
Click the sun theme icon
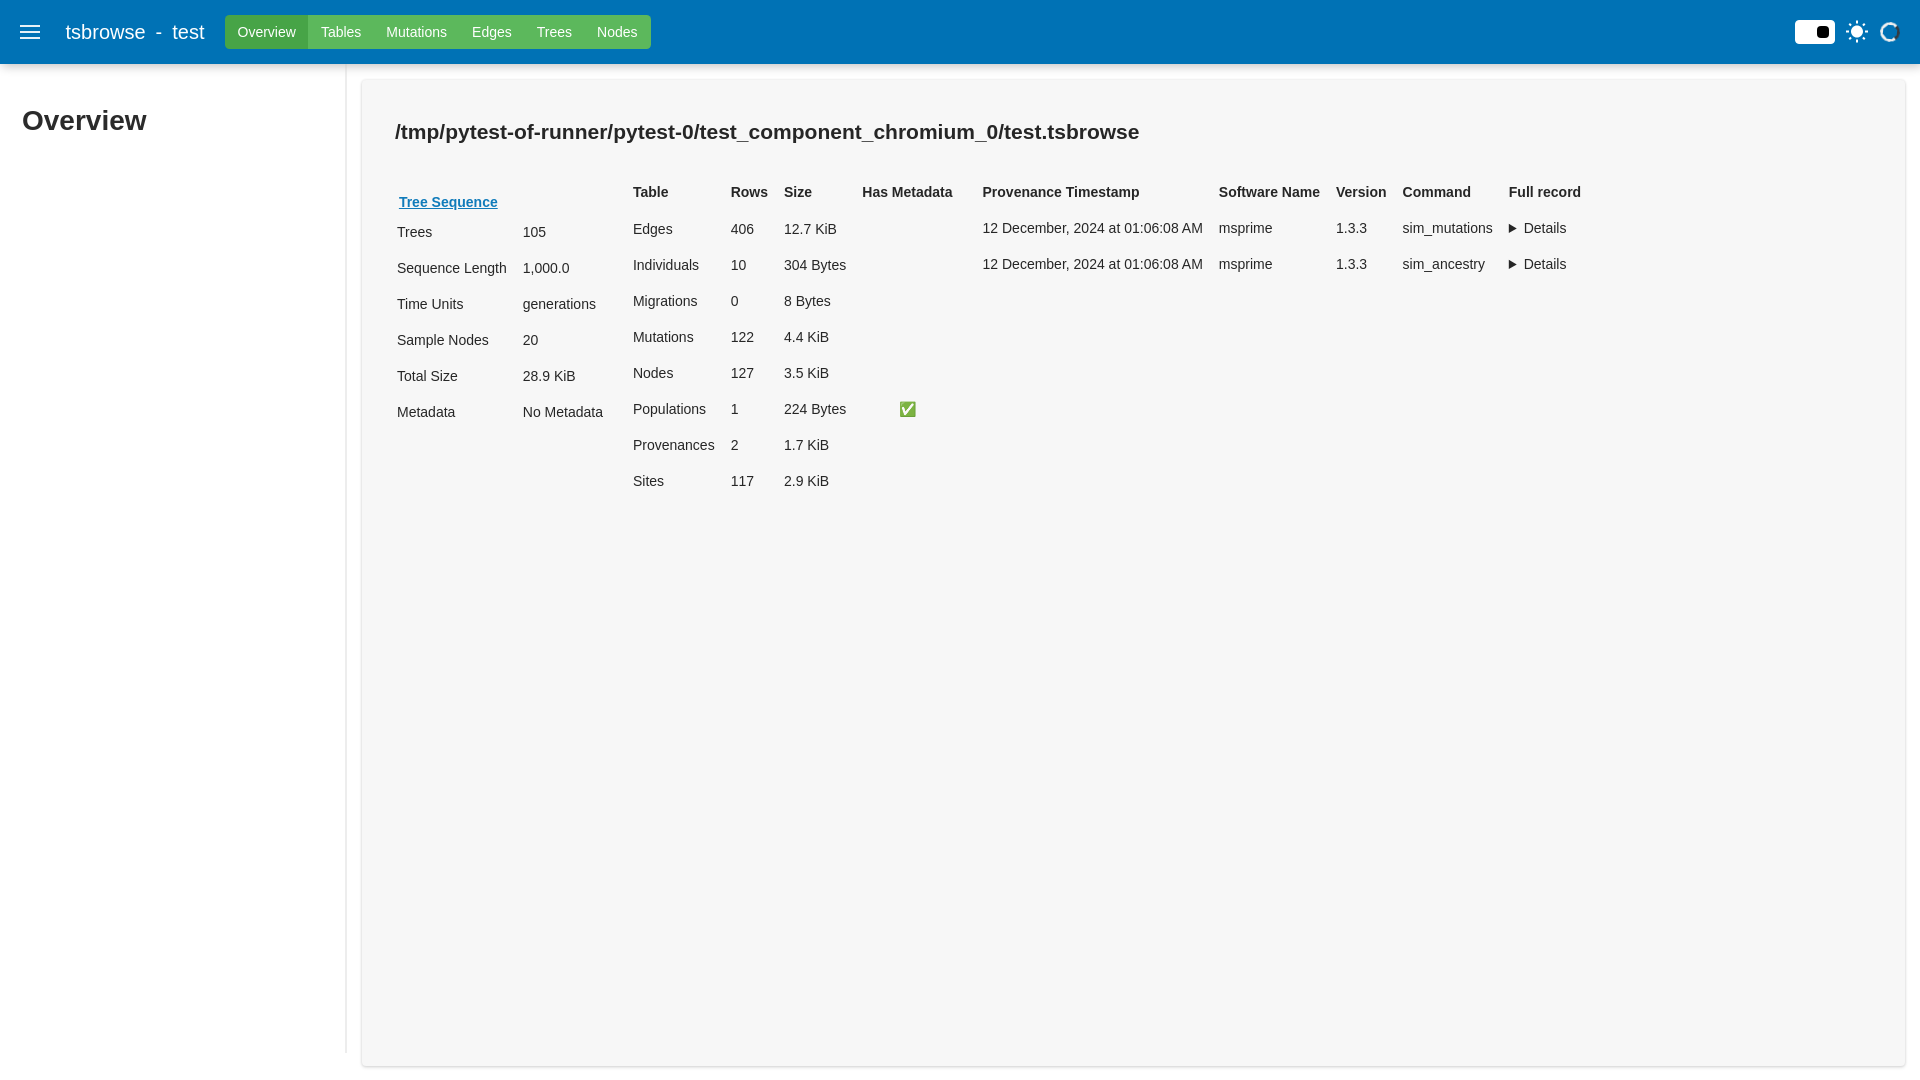click(1857, 32)
